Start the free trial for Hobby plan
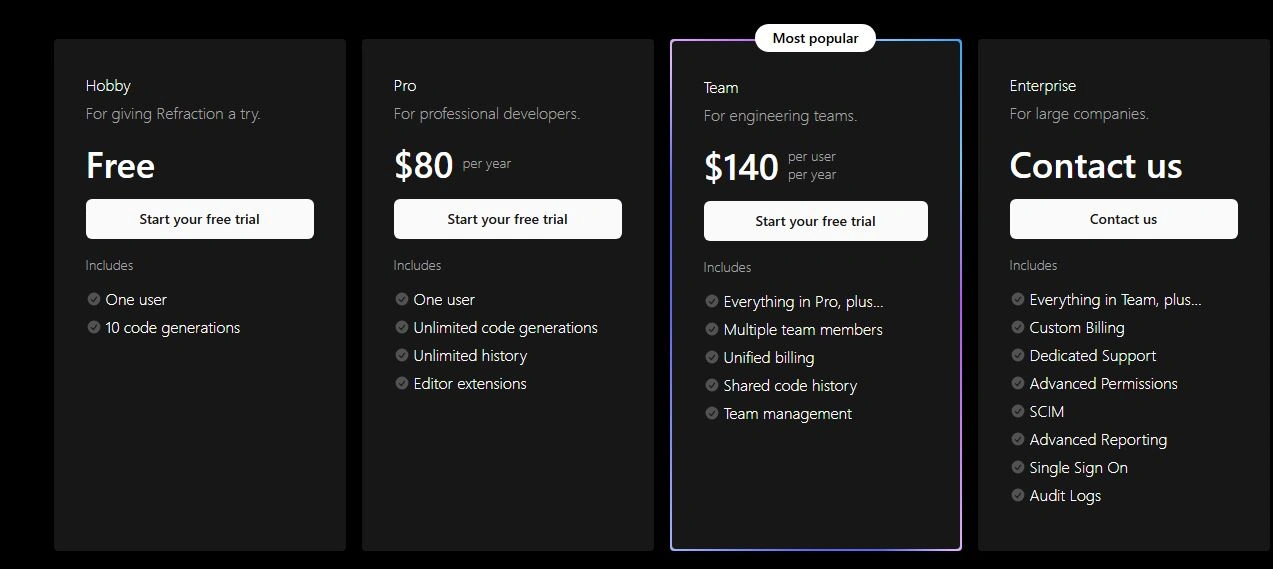 click(x=200, y=219)
